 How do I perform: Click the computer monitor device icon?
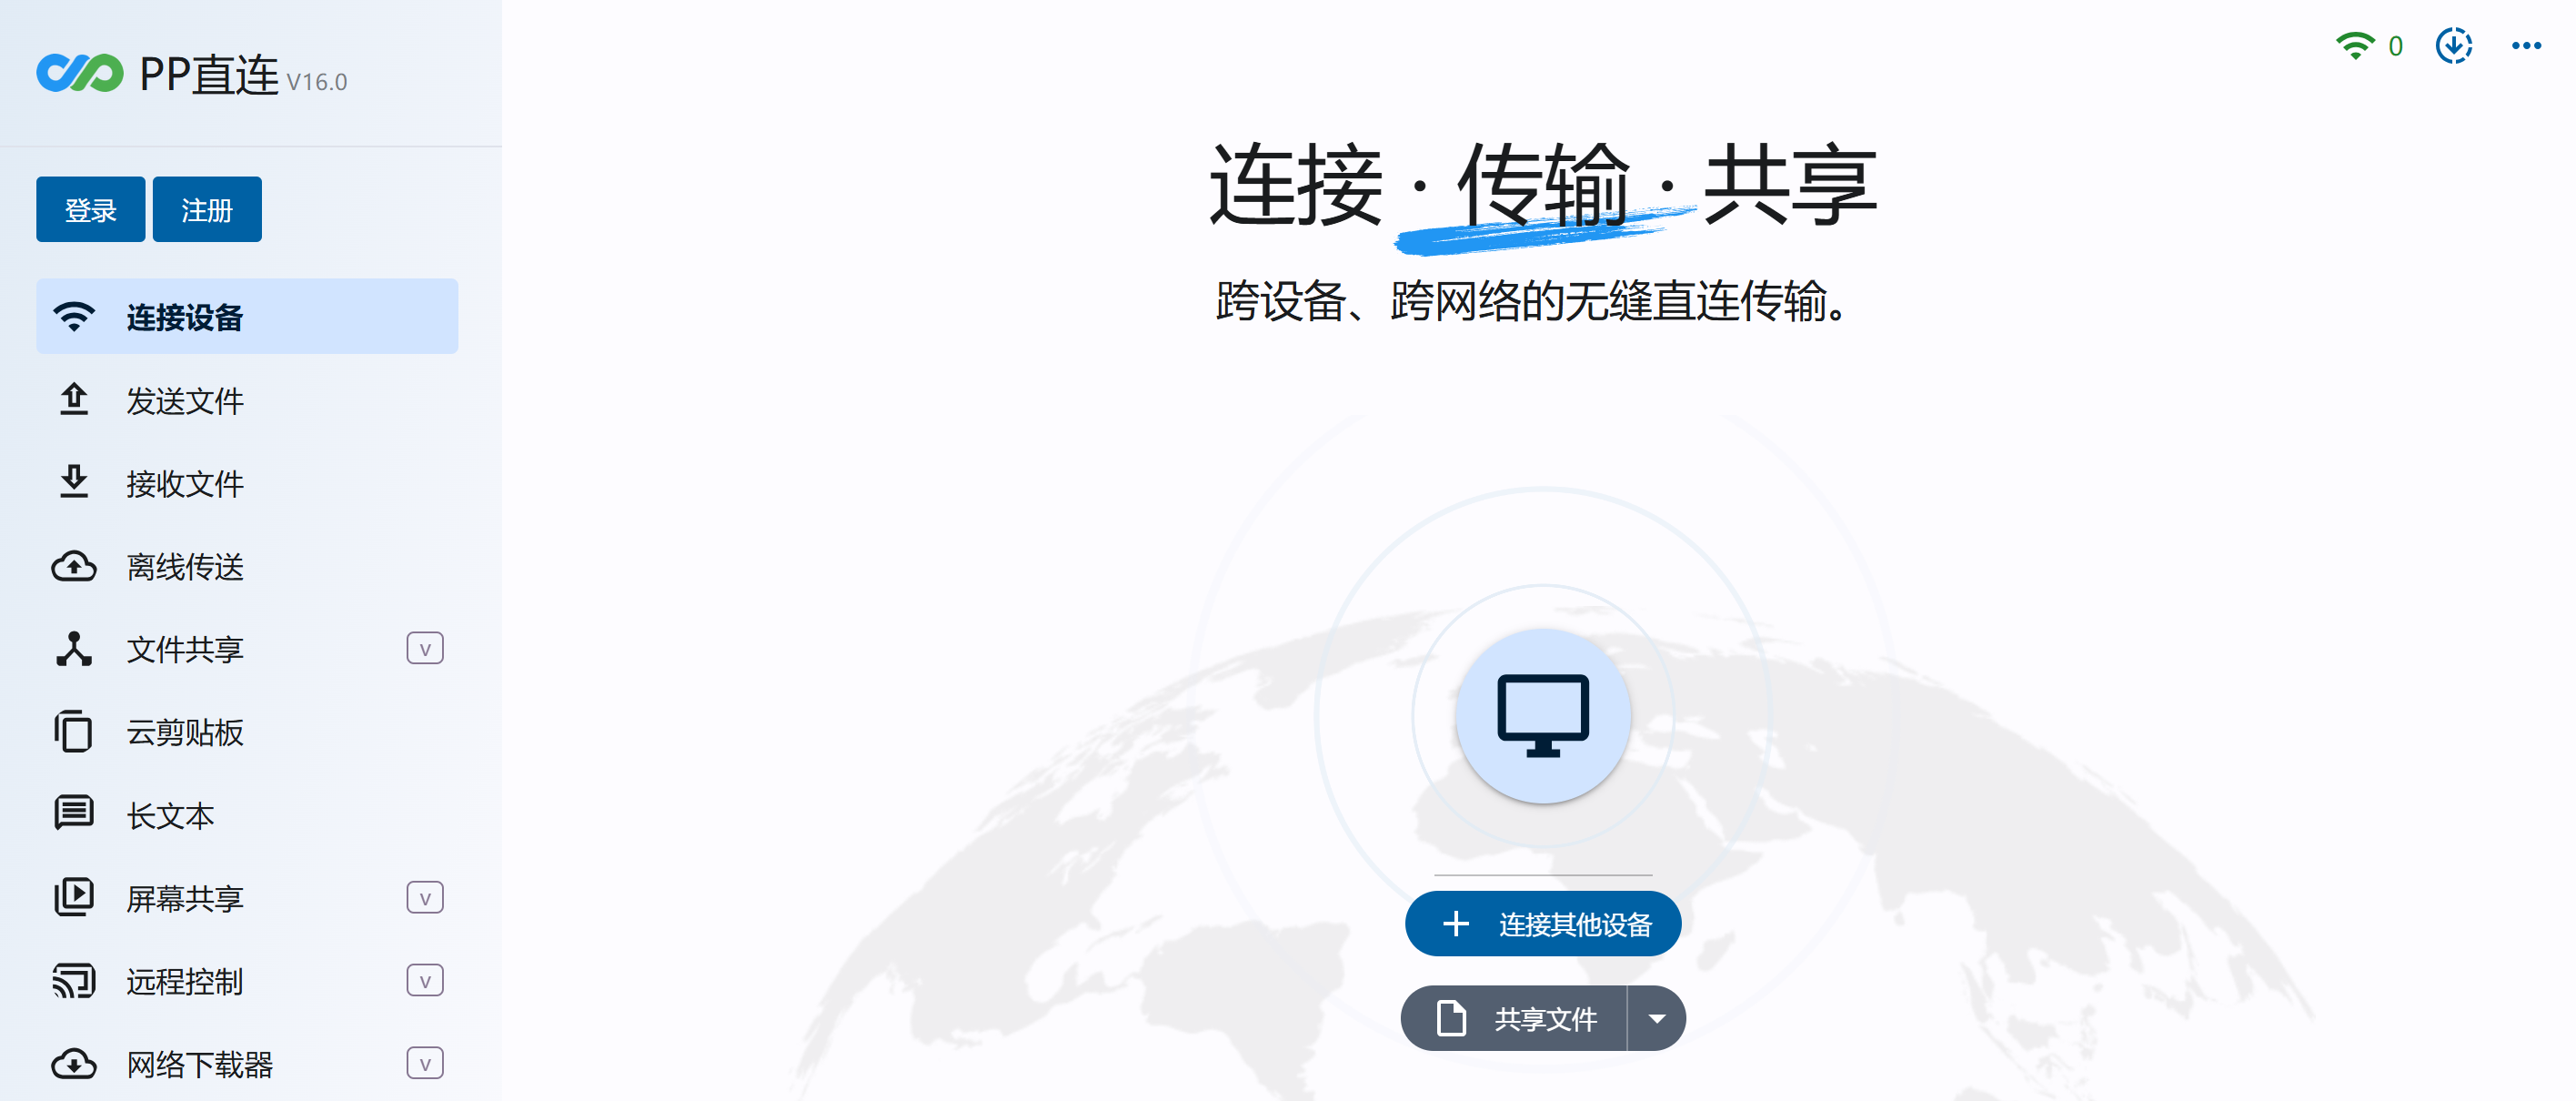(1543, 716)
